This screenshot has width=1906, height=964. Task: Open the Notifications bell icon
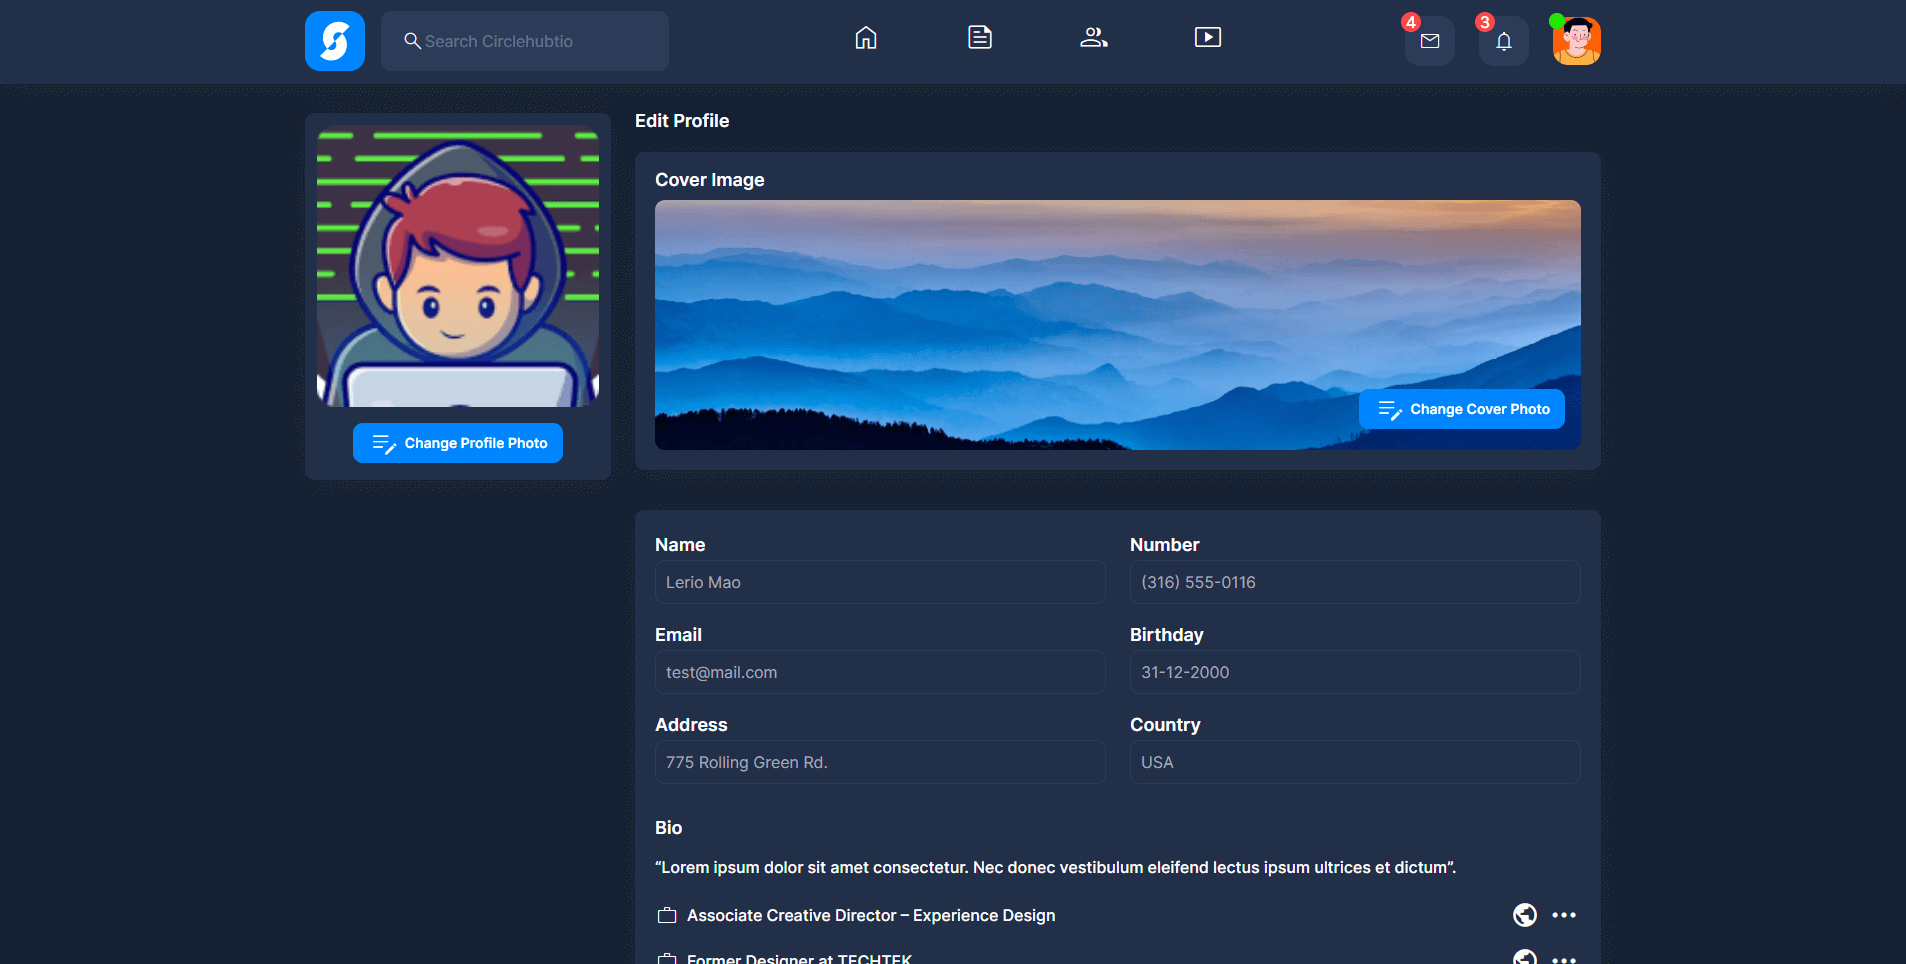(x=1504, y=41)
